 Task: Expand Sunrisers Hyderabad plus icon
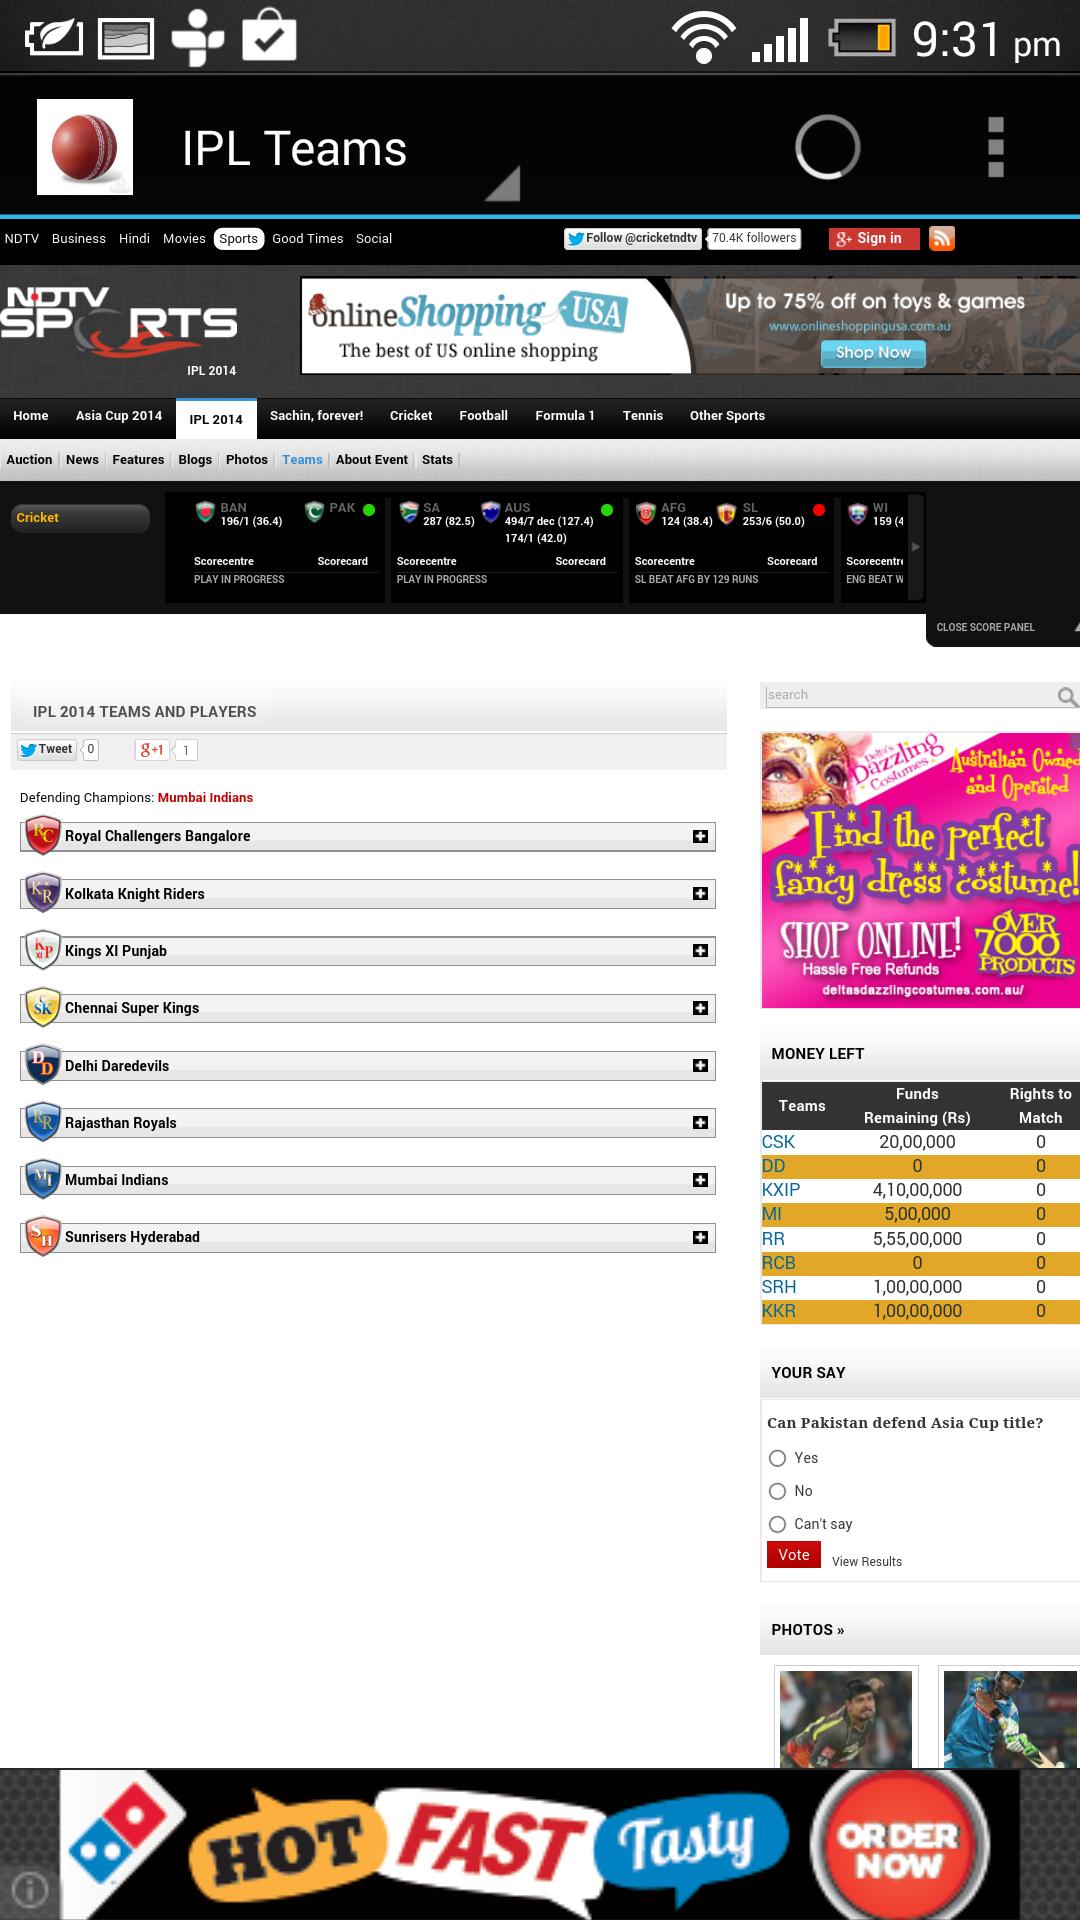(x=700, y=1237)
